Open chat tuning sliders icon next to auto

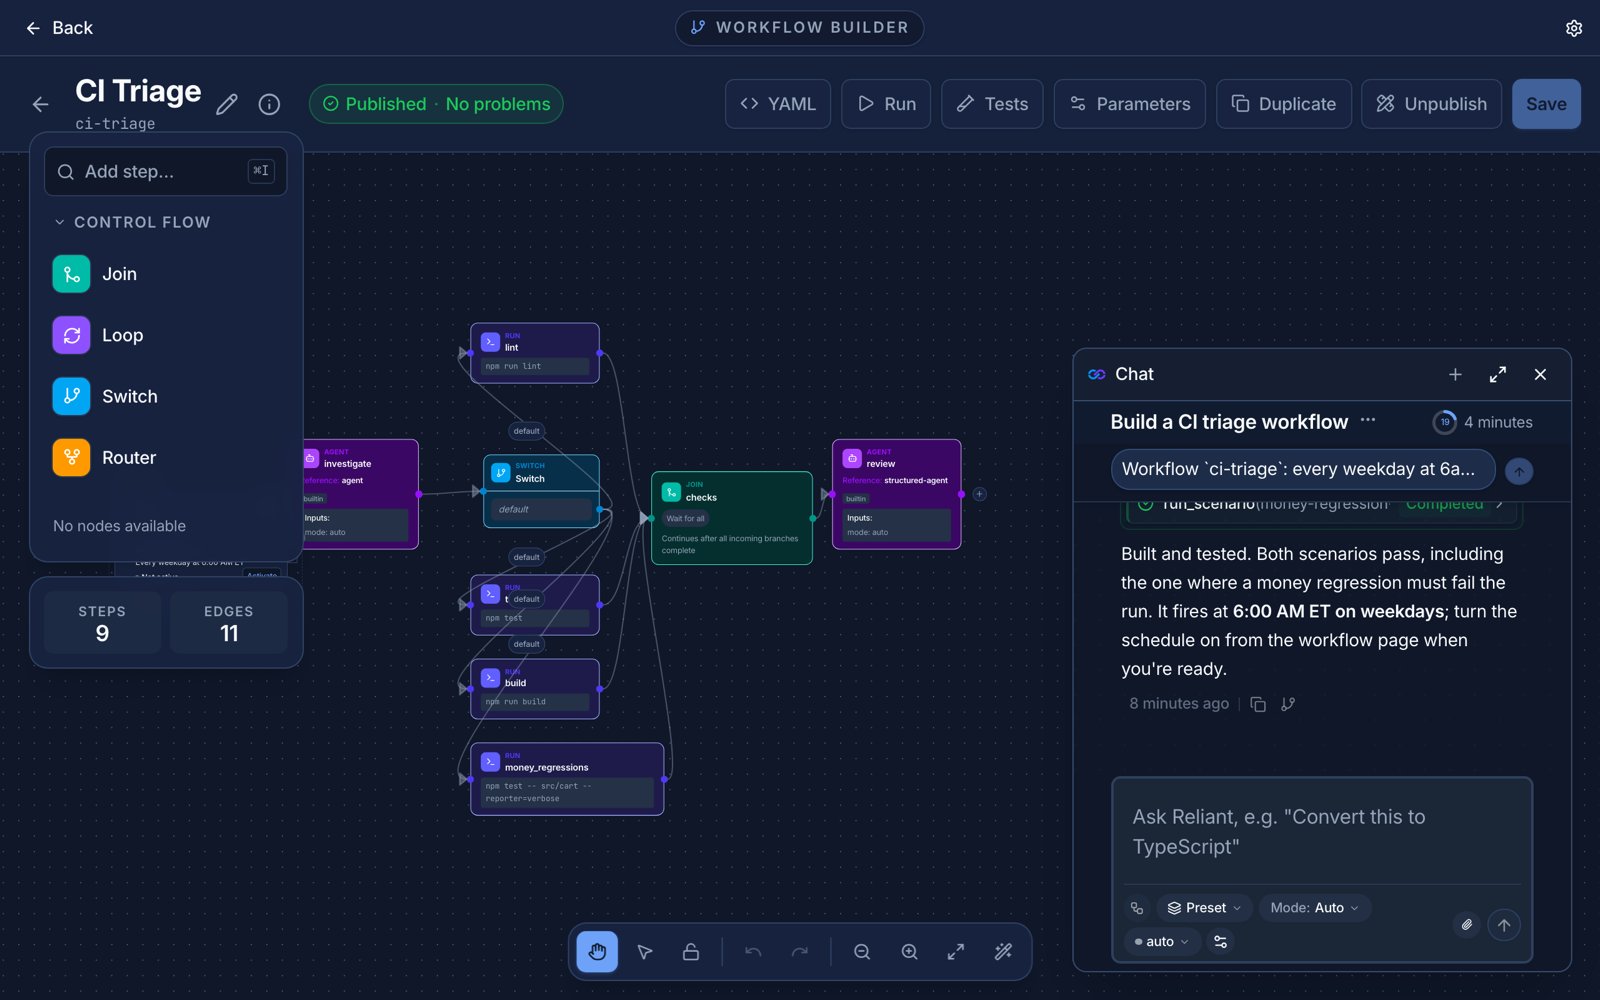(x=1220, y=942)
